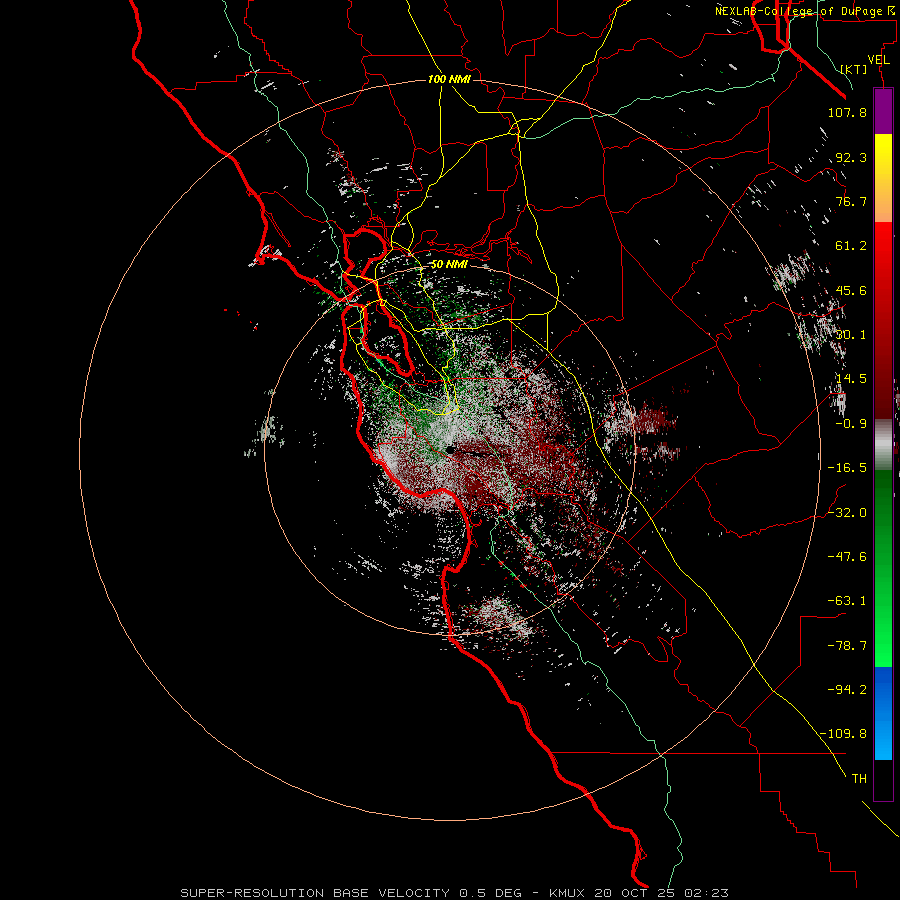Click the [KT] units label
This screenshot has width=900, height=900.
[x=854, y=69]
